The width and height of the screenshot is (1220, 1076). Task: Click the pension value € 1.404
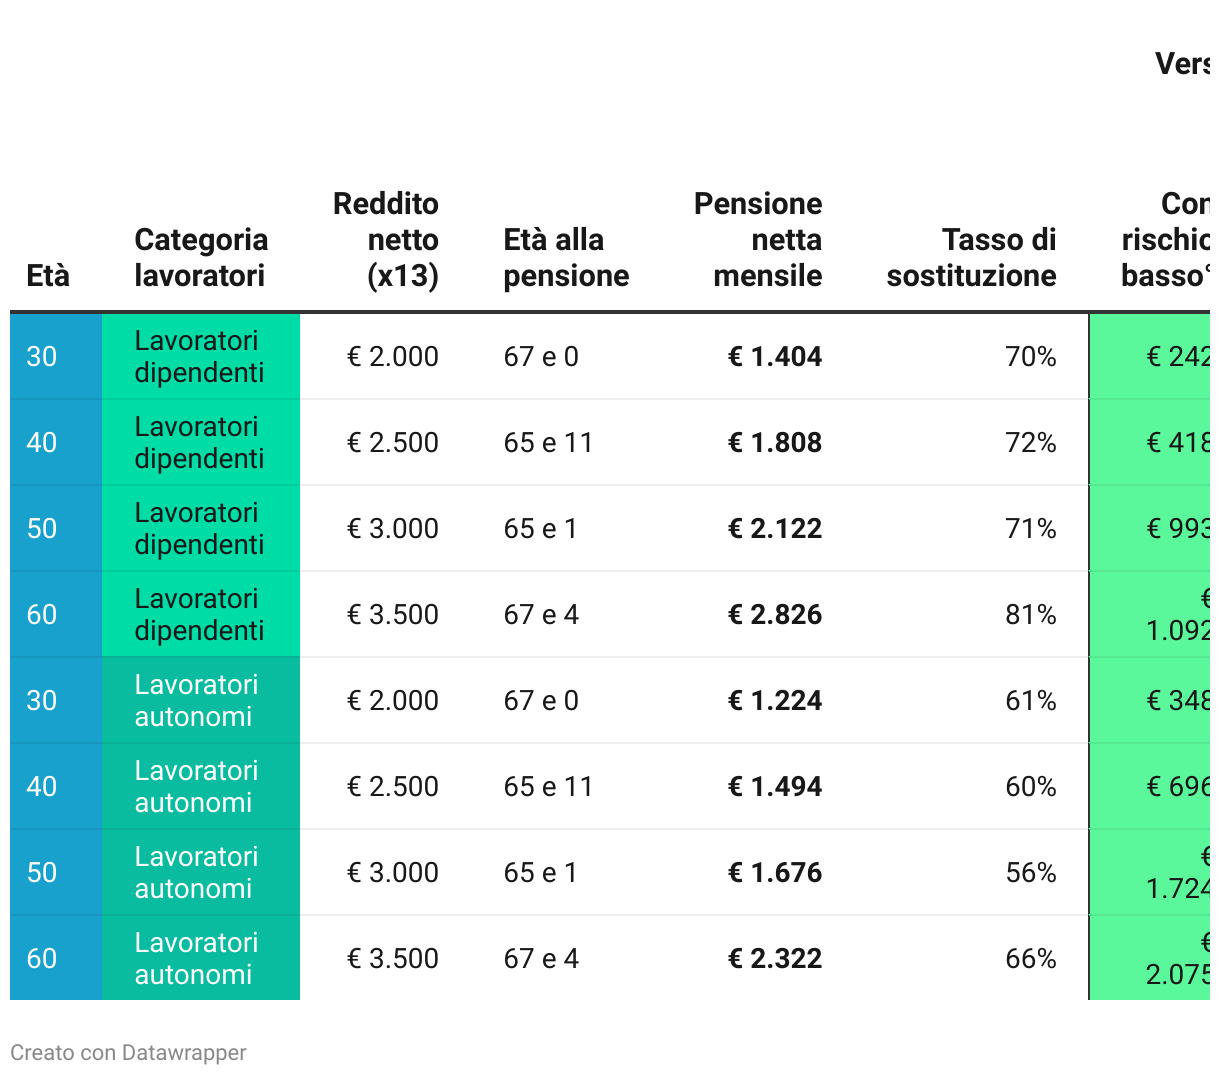click(775, 357)
